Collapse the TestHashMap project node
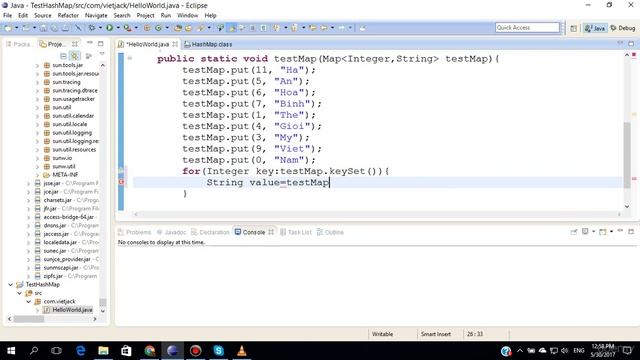The image size is (640, 360). click(x=10, y=284)
